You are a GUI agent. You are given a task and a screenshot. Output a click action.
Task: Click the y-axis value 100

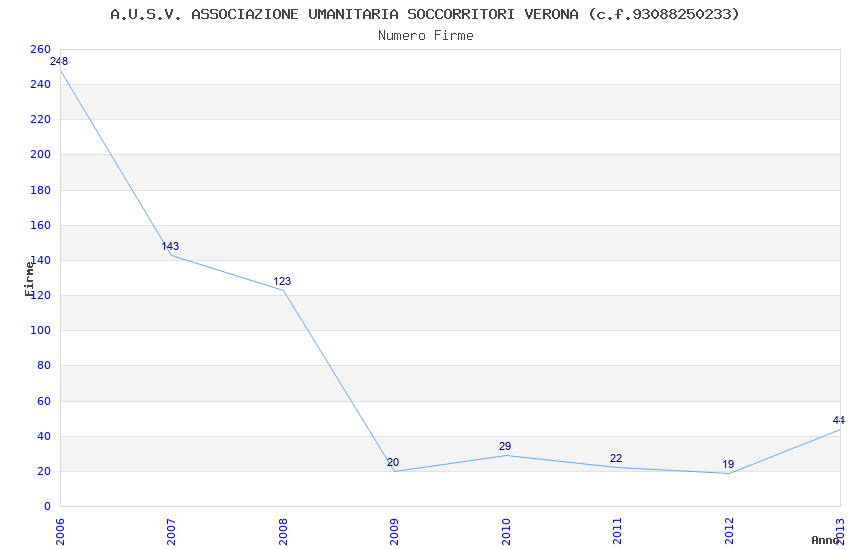[x=41, y=330]
